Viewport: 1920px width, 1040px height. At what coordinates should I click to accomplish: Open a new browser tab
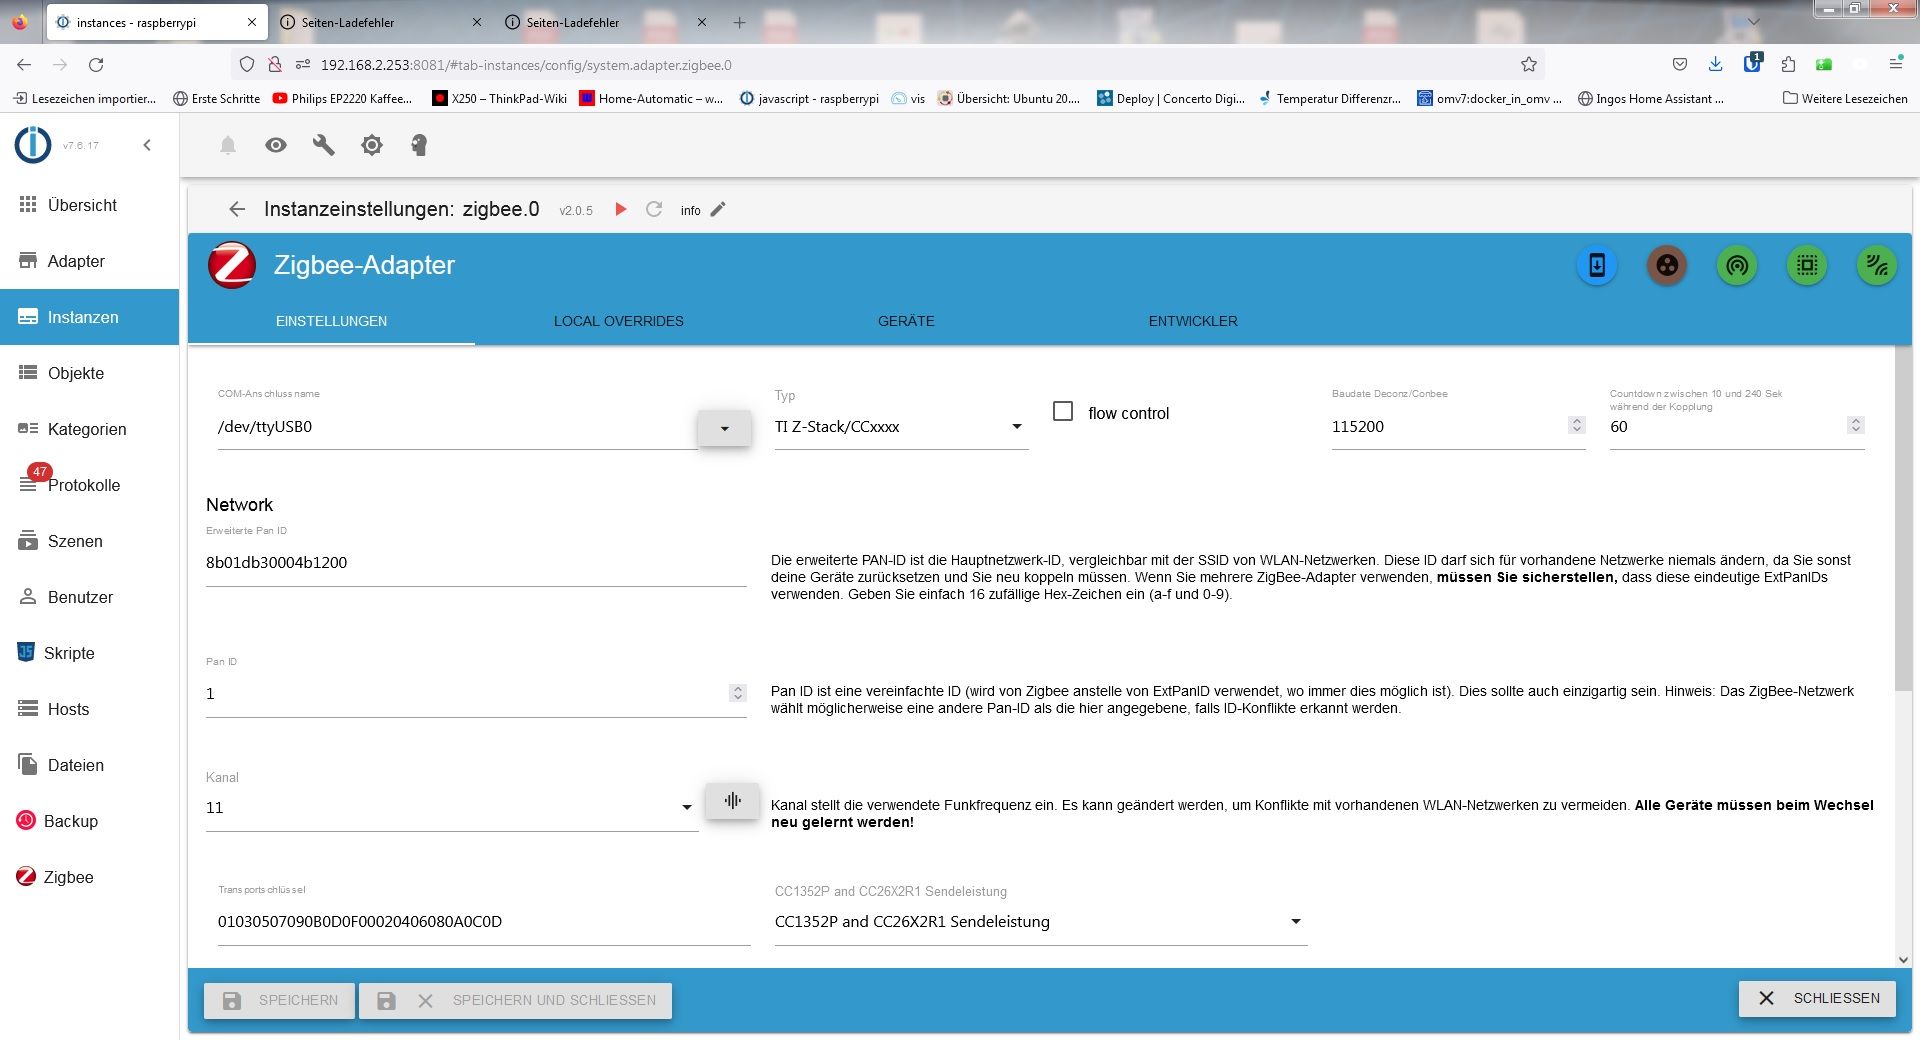(739, 22)
